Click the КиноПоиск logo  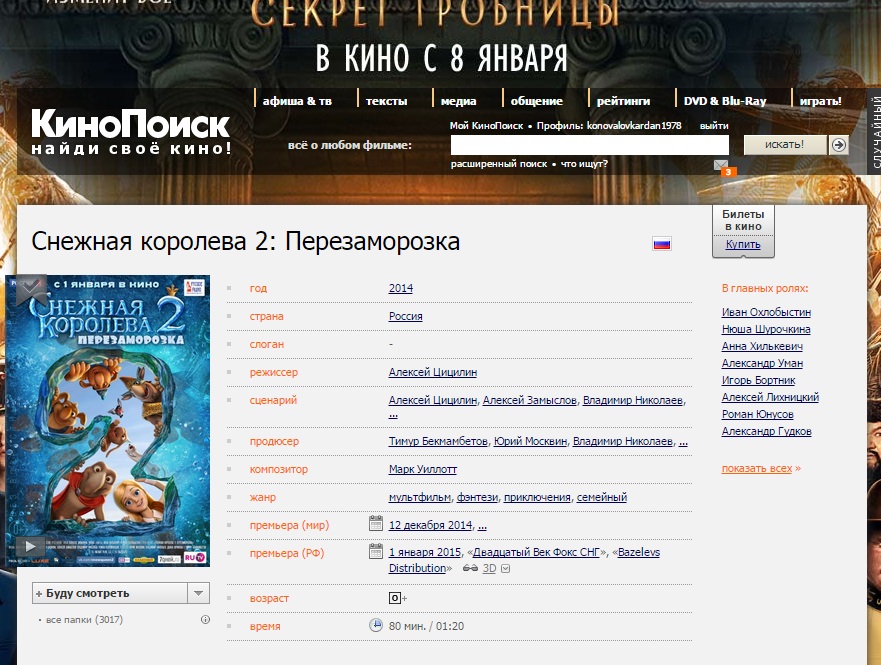tap(130, 132)
